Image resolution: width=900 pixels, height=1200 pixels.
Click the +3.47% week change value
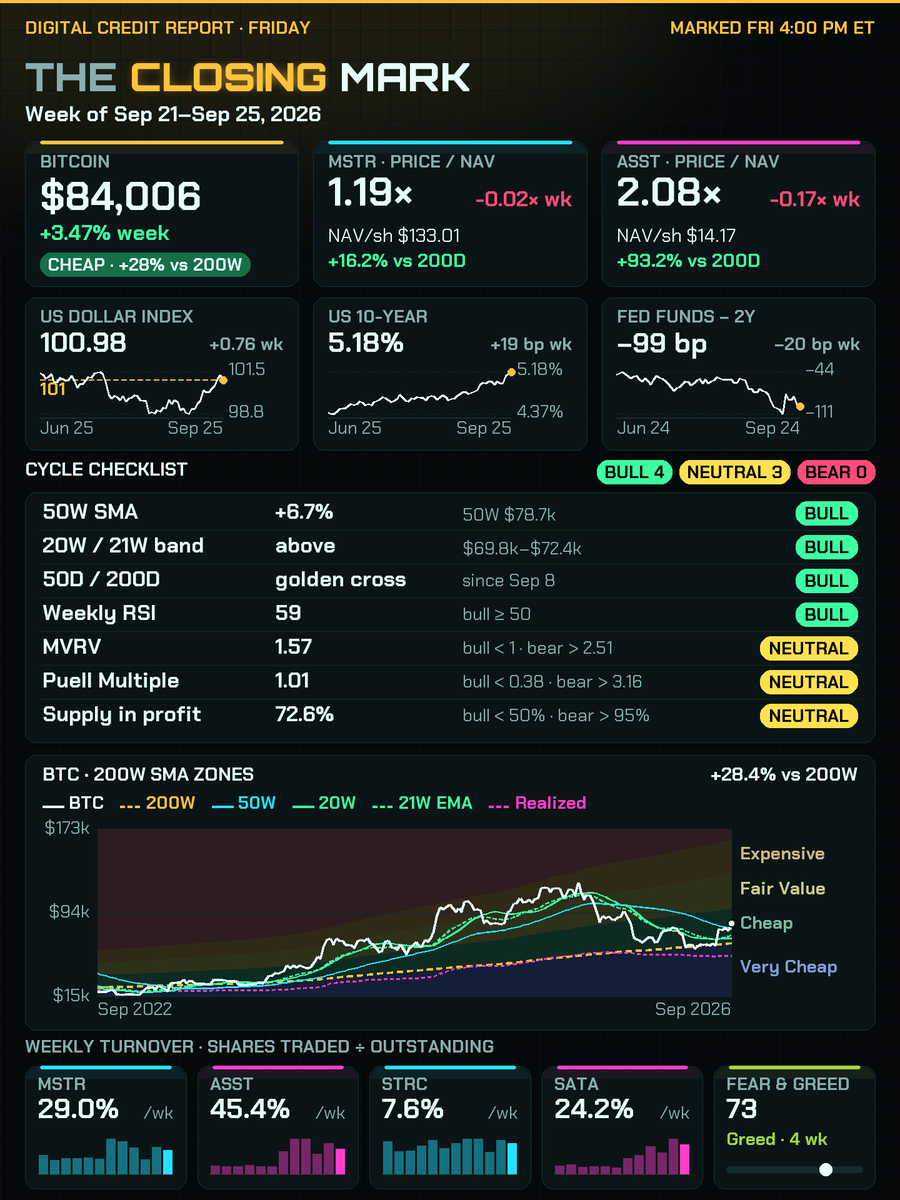pyautogui.click(x=105, y=234)
